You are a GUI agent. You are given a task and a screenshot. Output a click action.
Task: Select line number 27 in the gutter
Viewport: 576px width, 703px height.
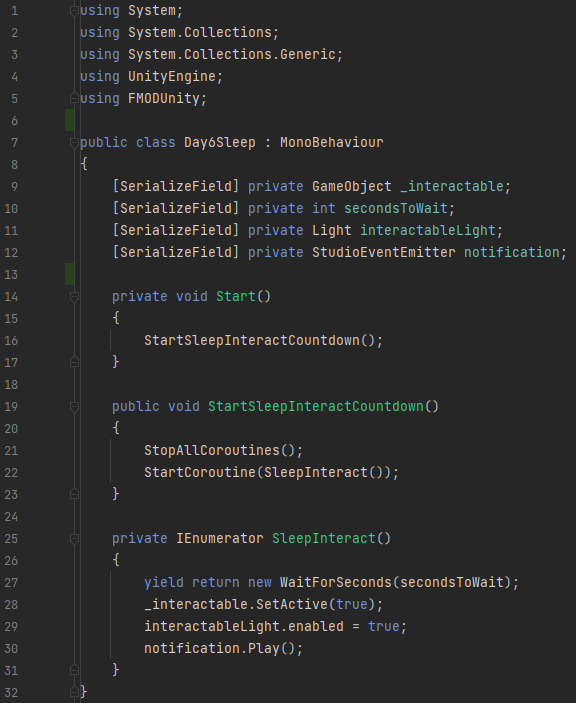click(11, 582)
